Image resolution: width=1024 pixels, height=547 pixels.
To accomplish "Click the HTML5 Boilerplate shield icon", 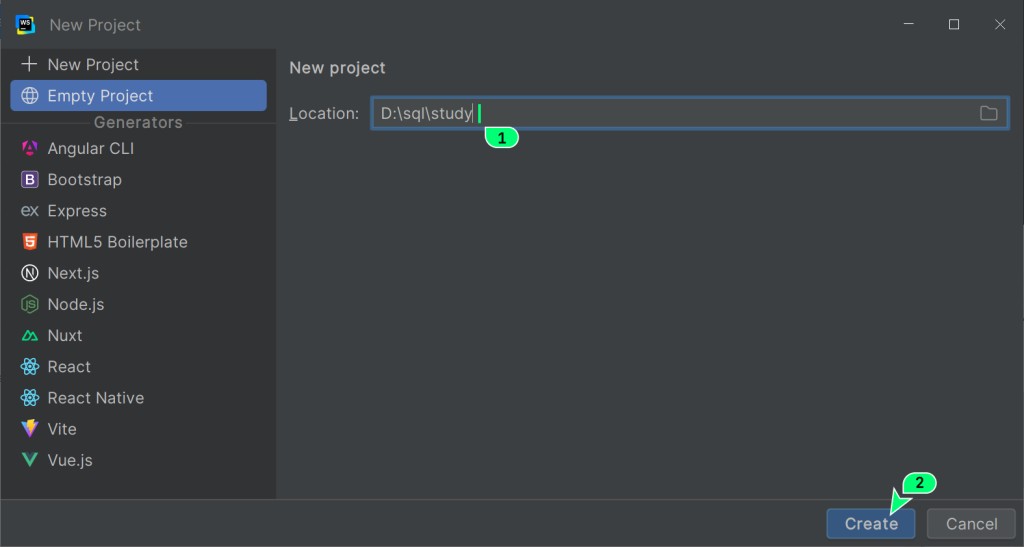I will (30, 242).
